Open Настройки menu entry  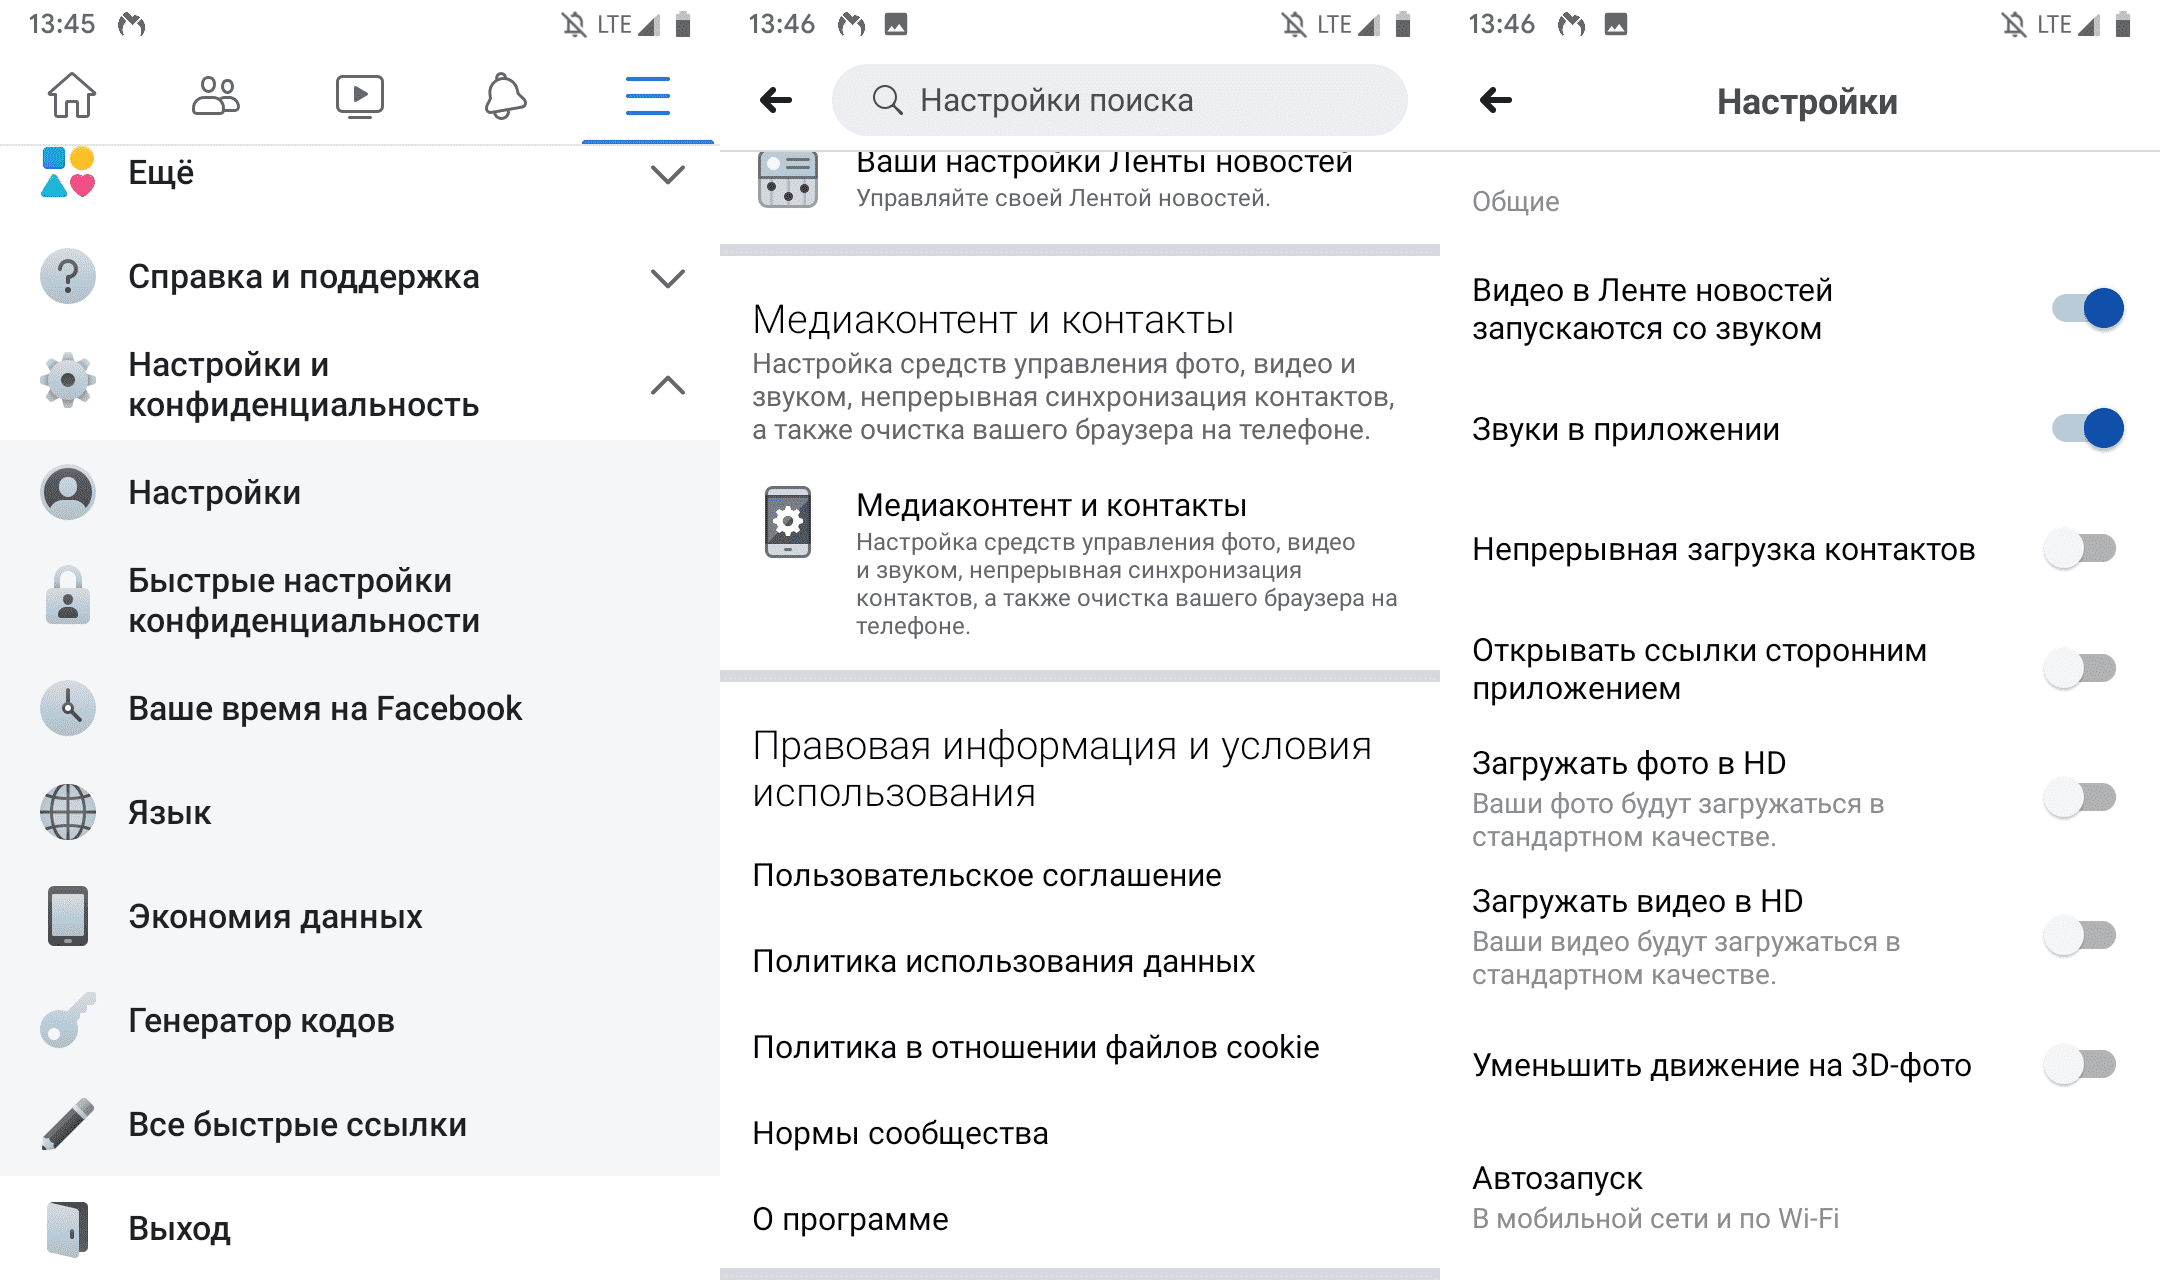pos(360,492)
